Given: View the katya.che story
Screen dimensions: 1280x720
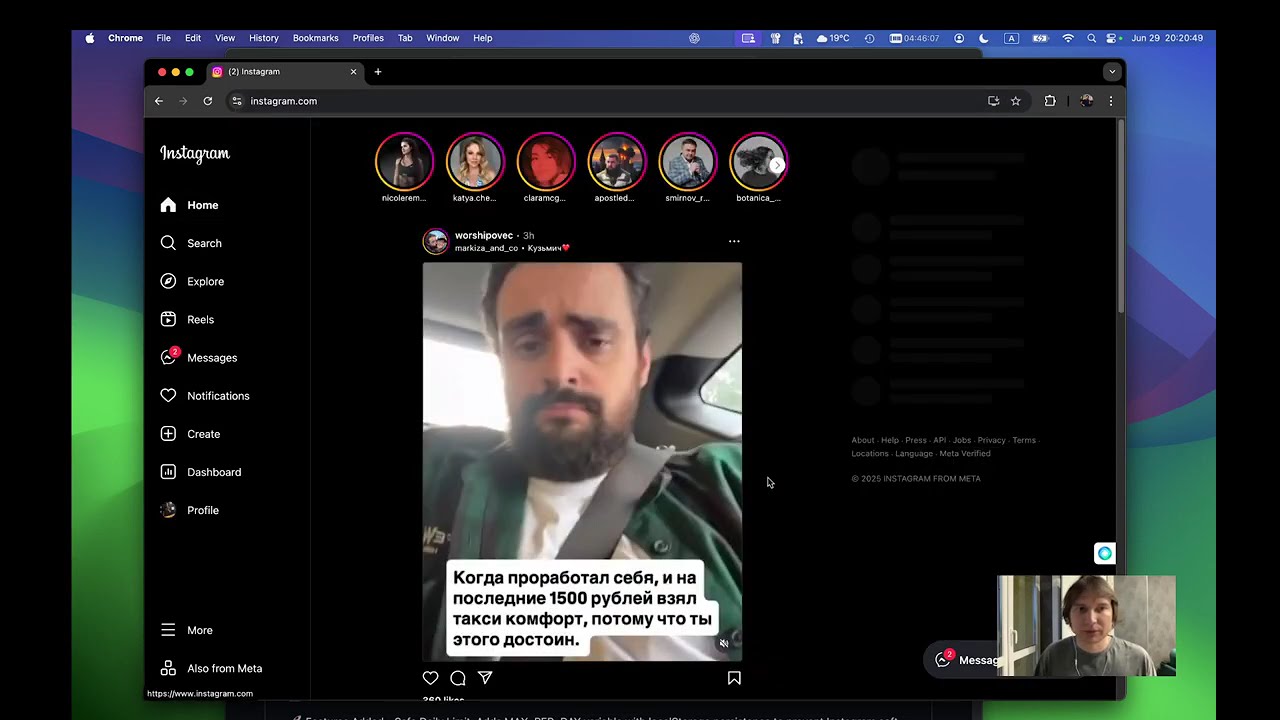Looking at the screenshot, I should click(x=475, y=161).
